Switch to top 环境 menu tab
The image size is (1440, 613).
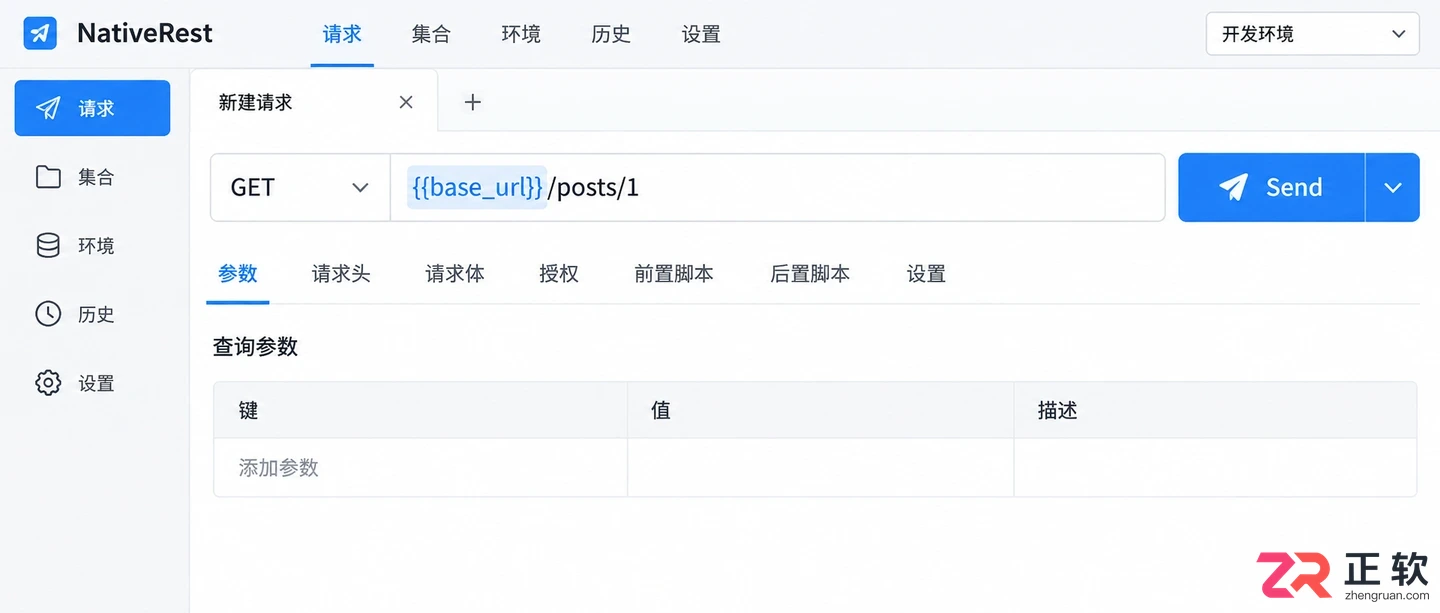tap(521, 34)
